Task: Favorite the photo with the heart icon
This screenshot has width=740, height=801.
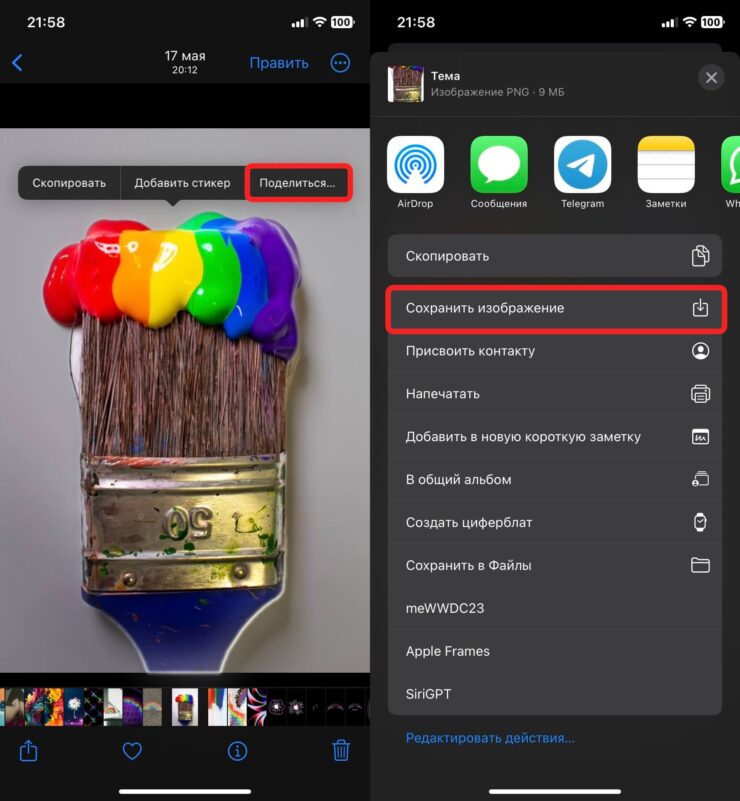Action: pyautogui.click(x=132, y=750)
